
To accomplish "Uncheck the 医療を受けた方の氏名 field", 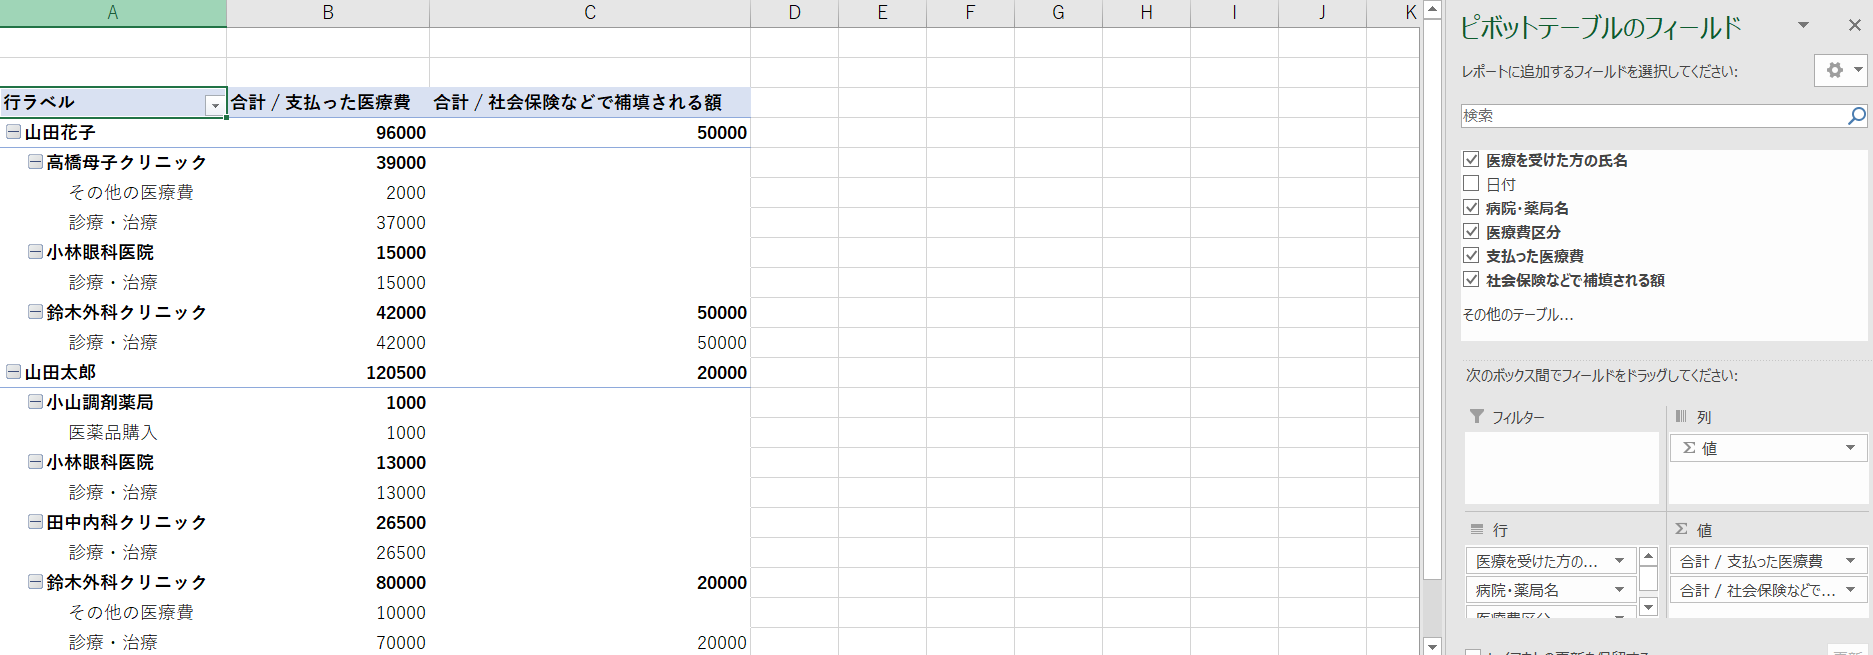I will pyautogui.click(x=1471, y=160).
